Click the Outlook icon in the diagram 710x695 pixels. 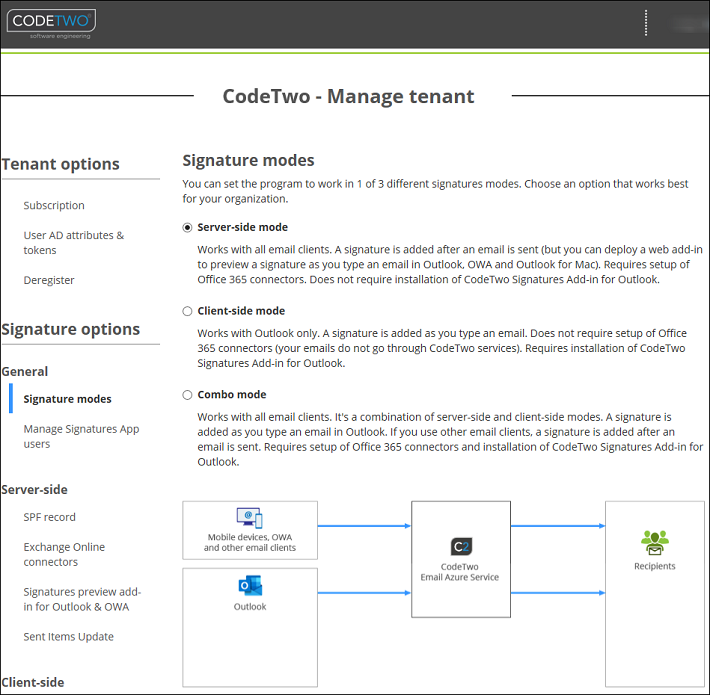[250, 586]
